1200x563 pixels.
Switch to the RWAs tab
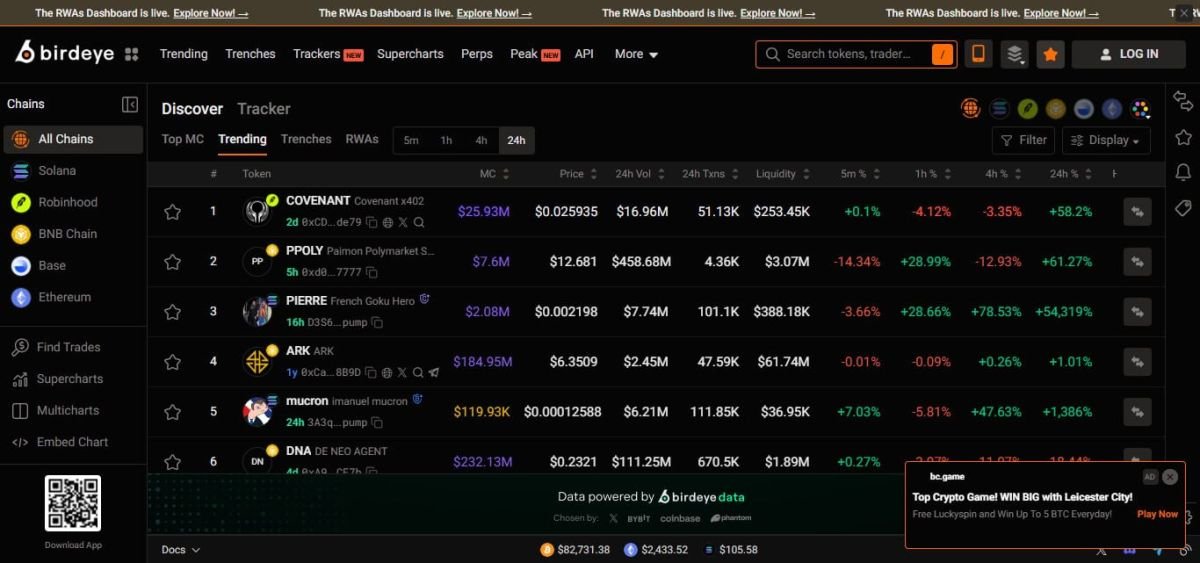click(x=362, y=140)
